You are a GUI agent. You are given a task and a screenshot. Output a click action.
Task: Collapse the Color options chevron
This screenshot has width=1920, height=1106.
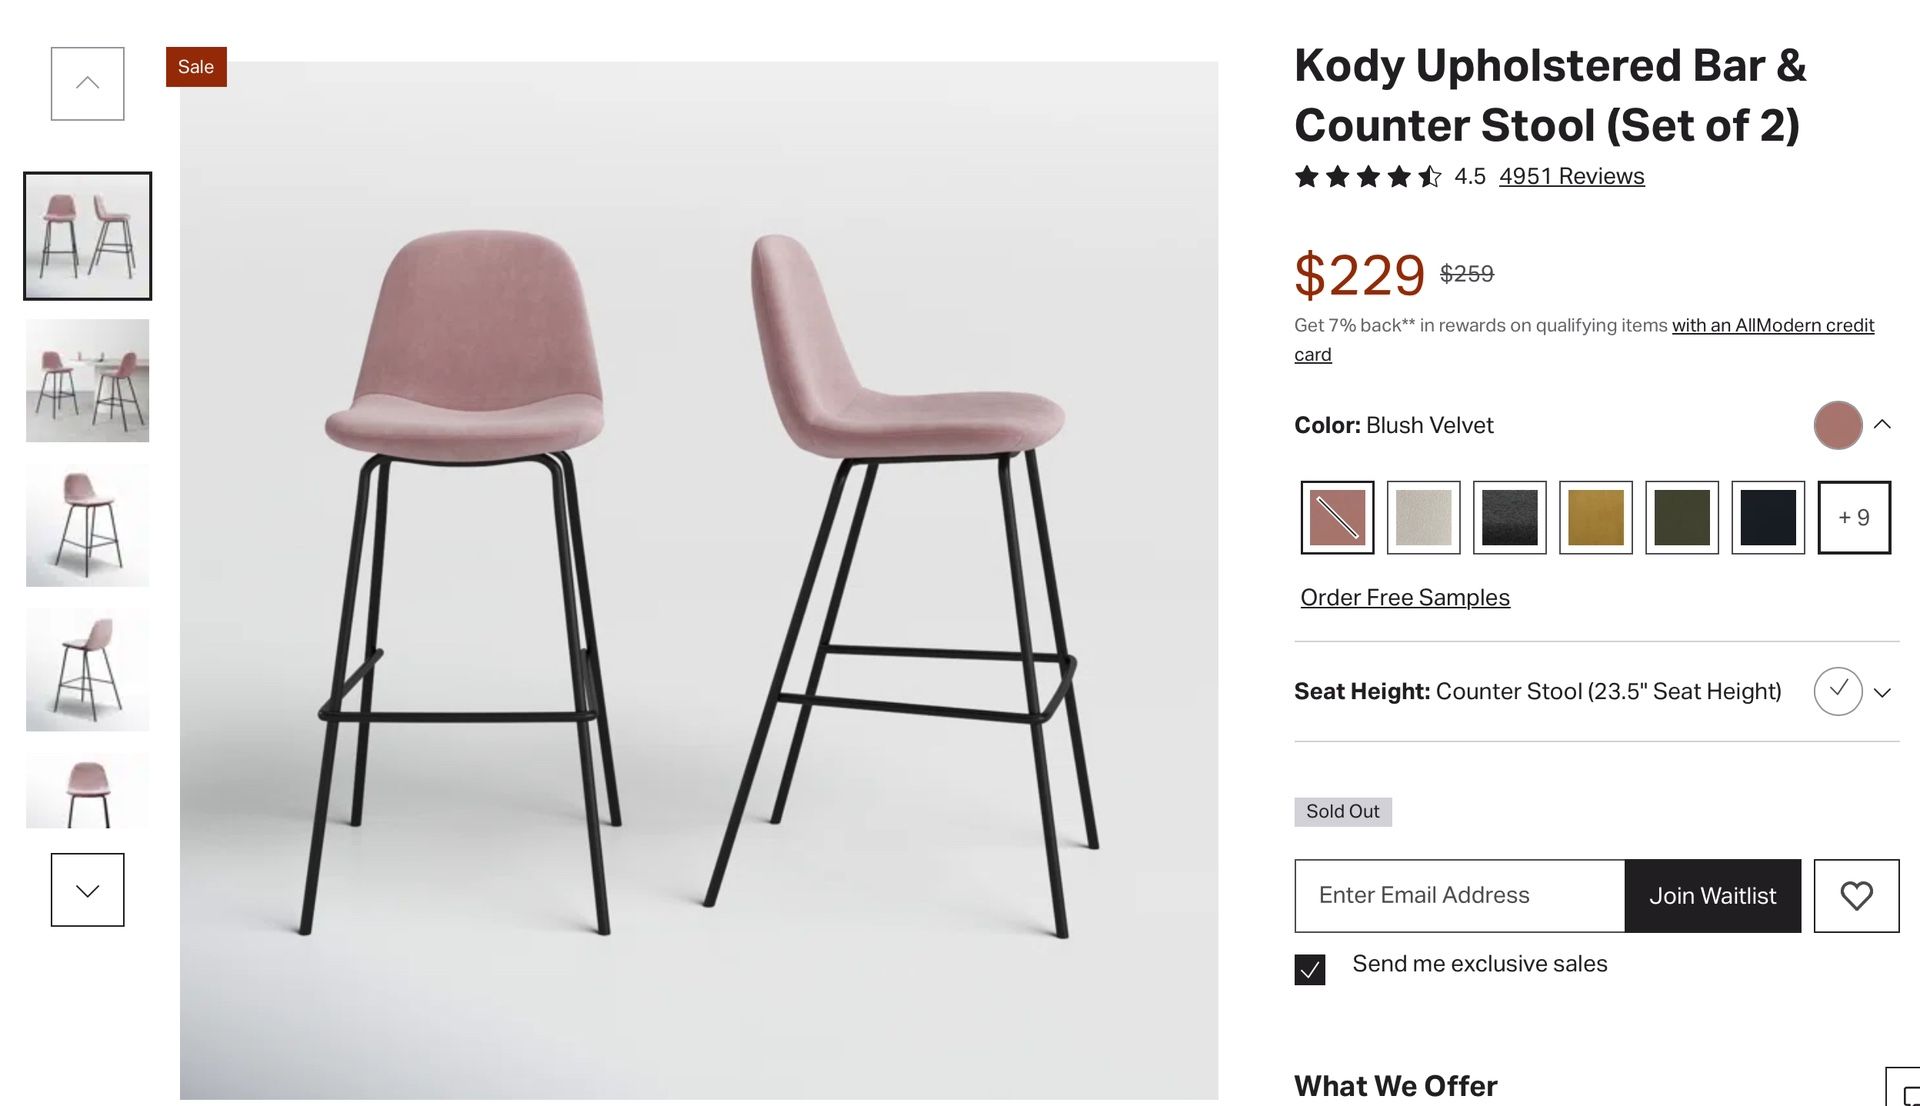(1882, 425)
